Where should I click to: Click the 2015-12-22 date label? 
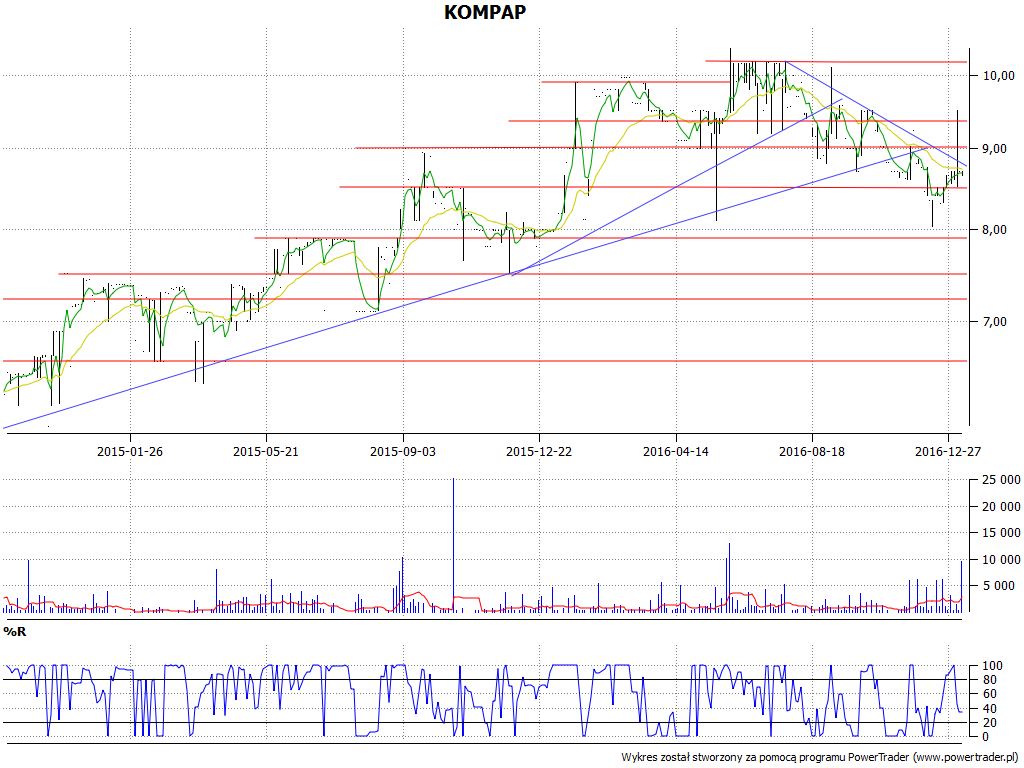[539, 451]
